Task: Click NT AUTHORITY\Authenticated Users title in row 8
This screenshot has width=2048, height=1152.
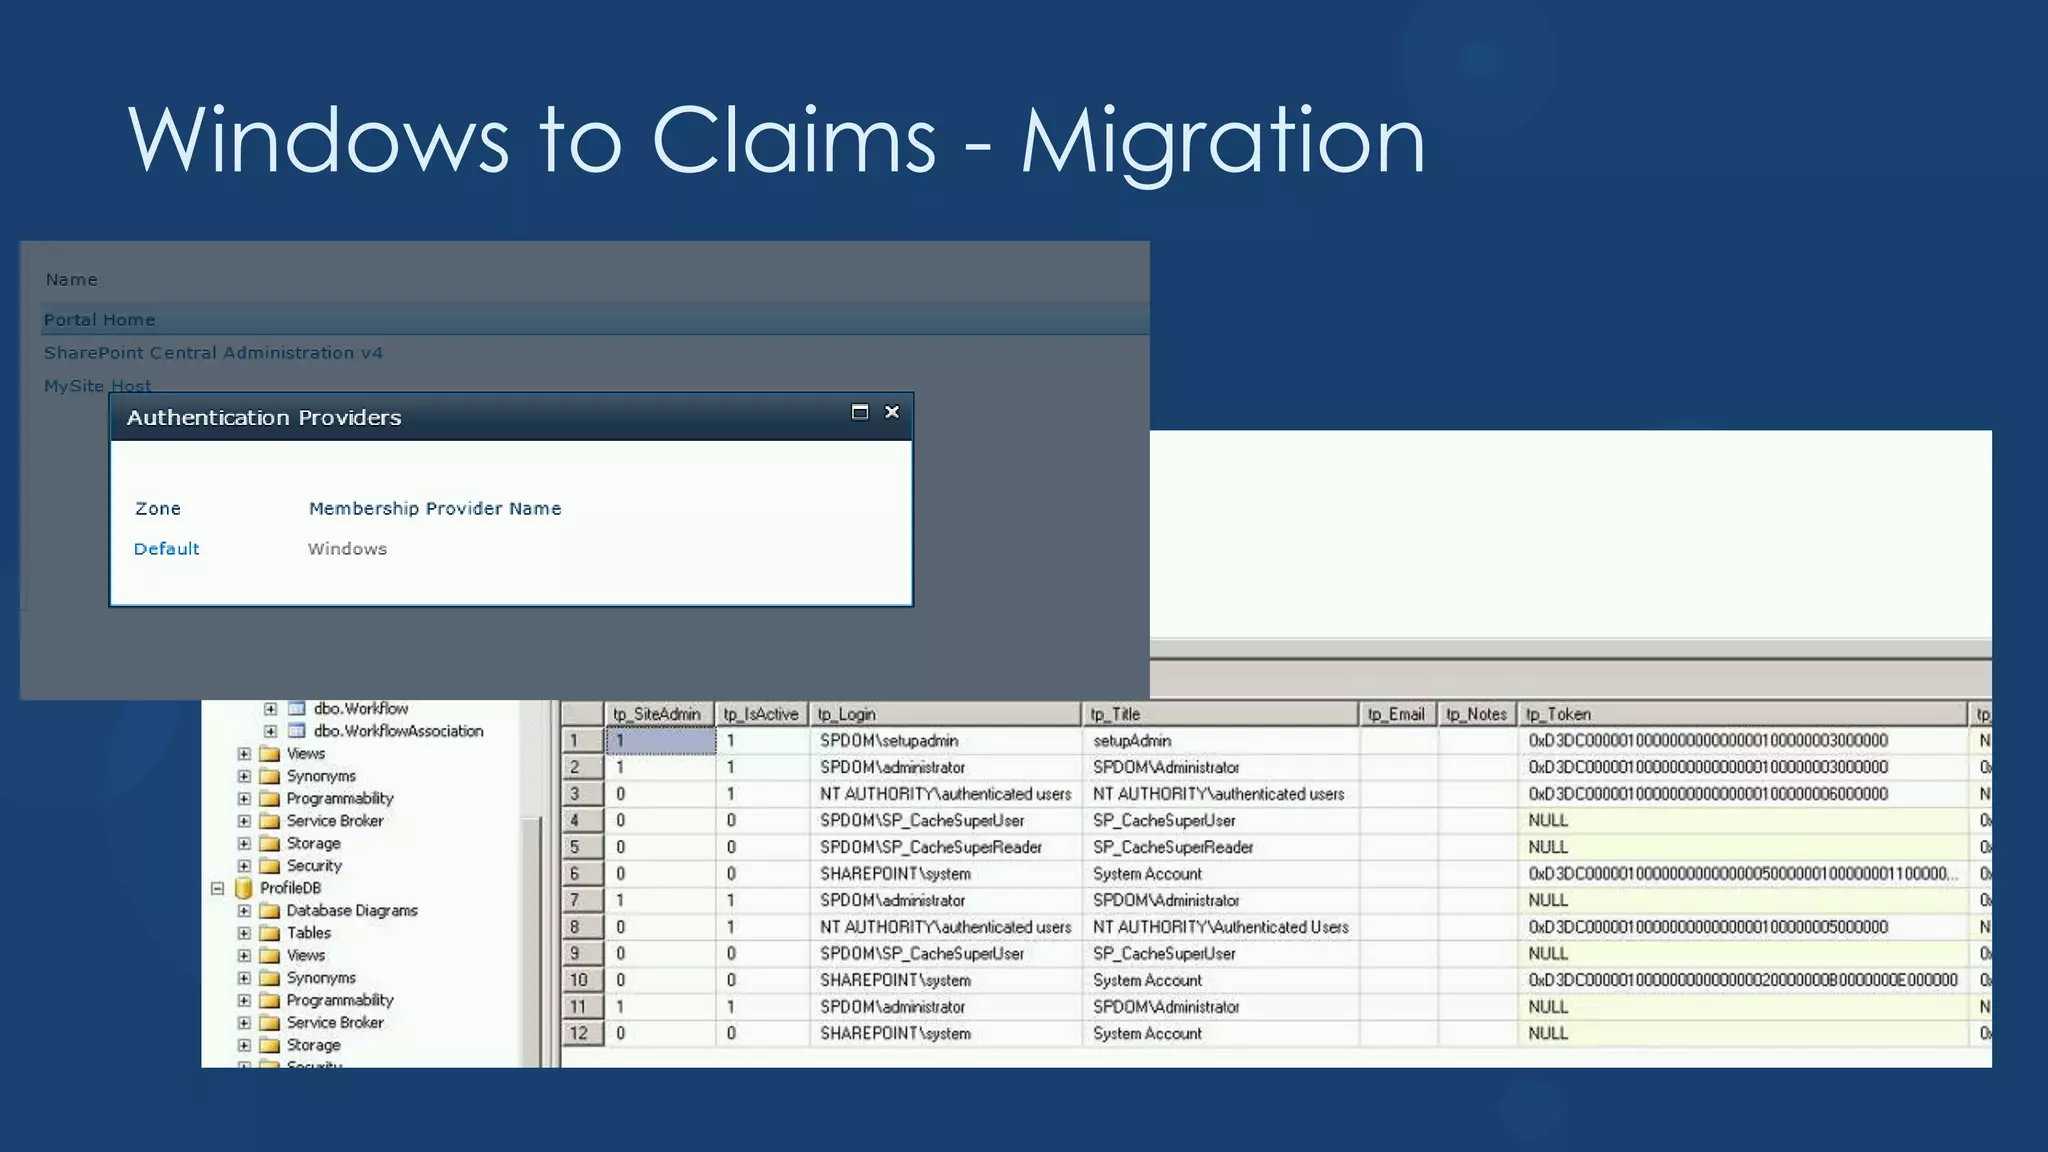Action: (x=1220, y=927)
